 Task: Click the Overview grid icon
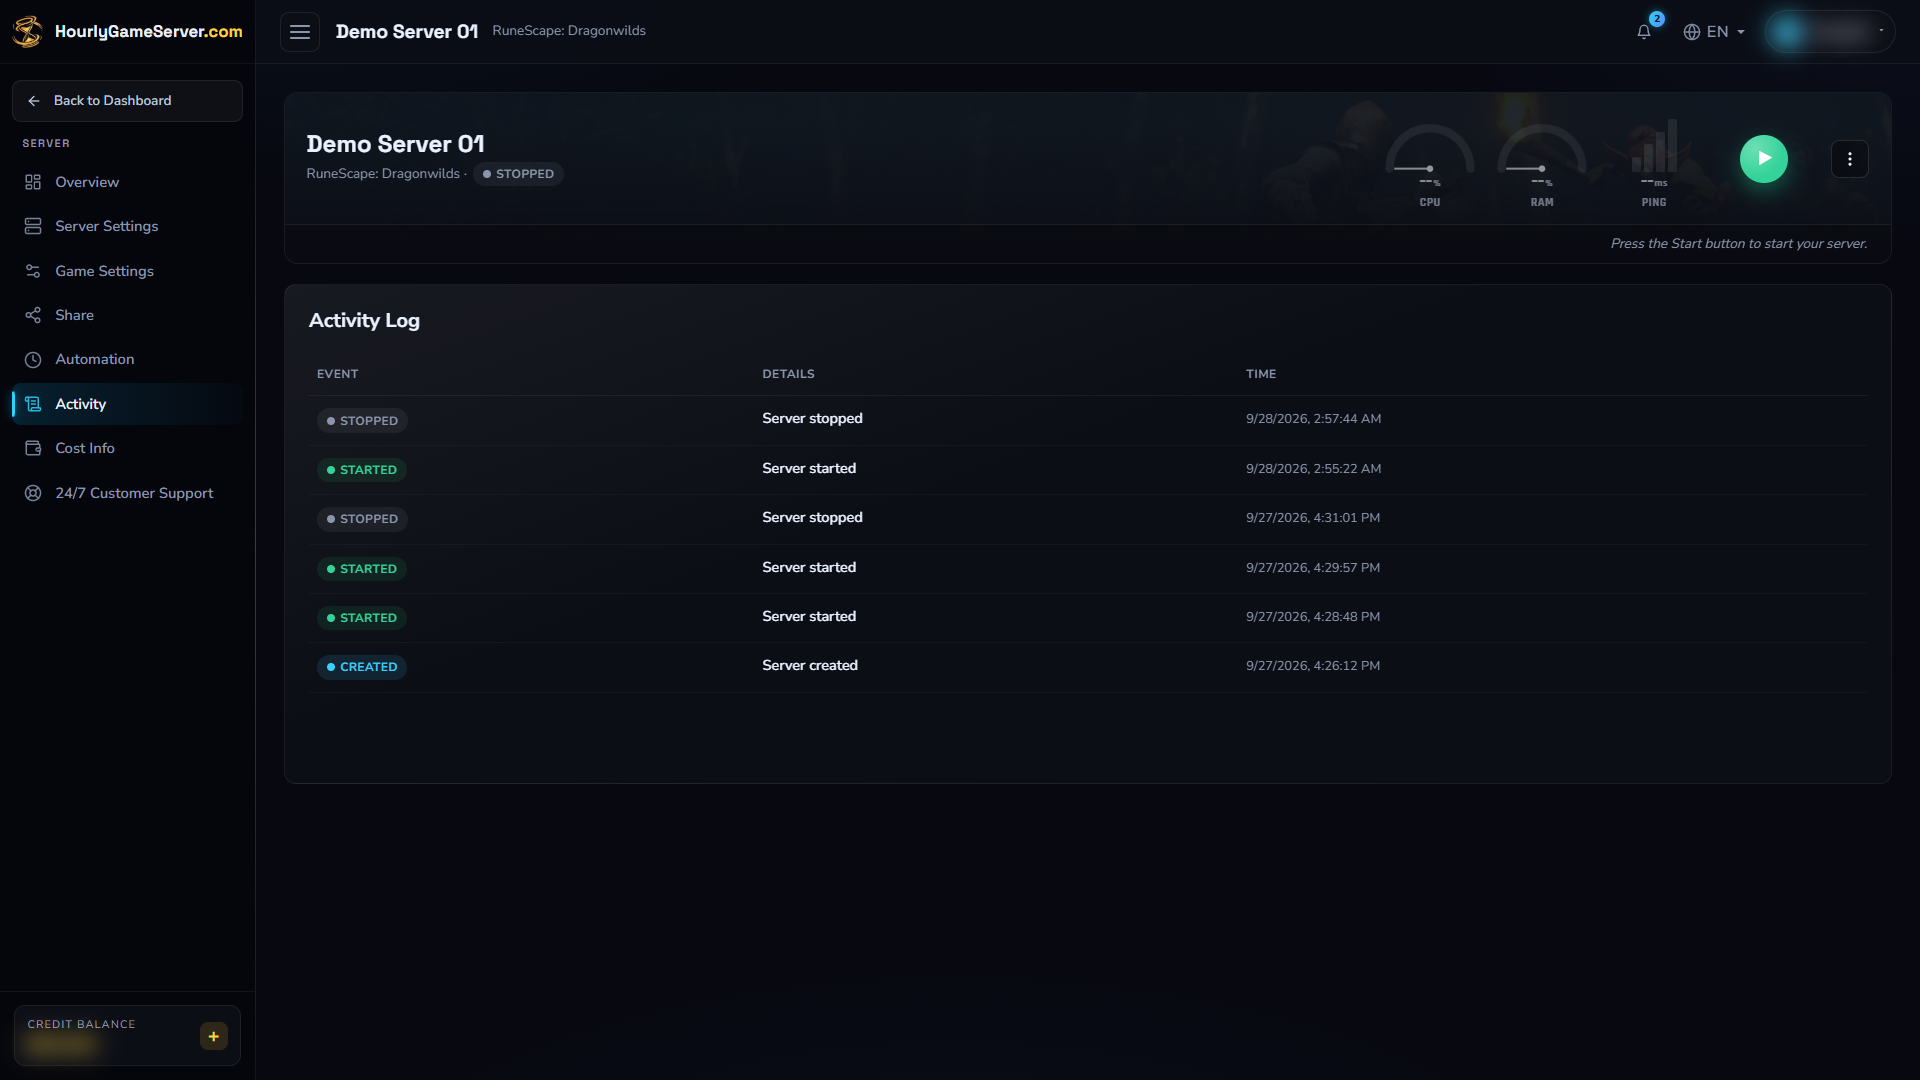click(x=33, y=182)
